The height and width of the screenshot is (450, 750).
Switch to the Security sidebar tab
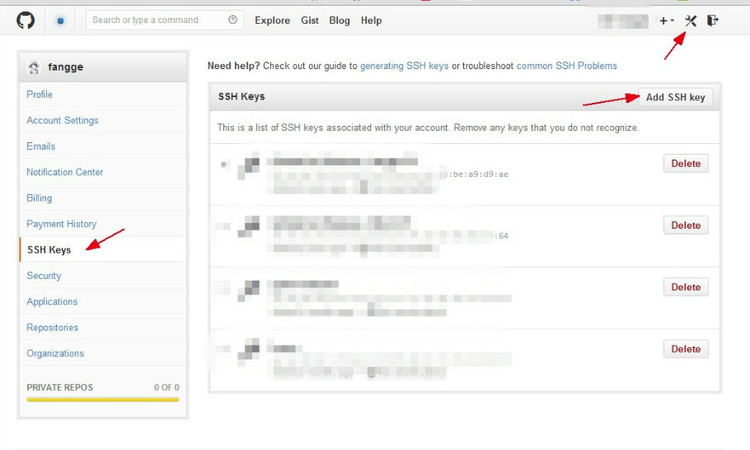[x=44, y=275]
